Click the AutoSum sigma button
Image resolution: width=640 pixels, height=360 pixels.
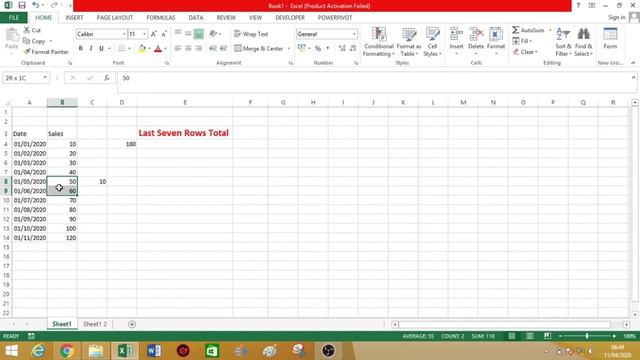(528, 30)
